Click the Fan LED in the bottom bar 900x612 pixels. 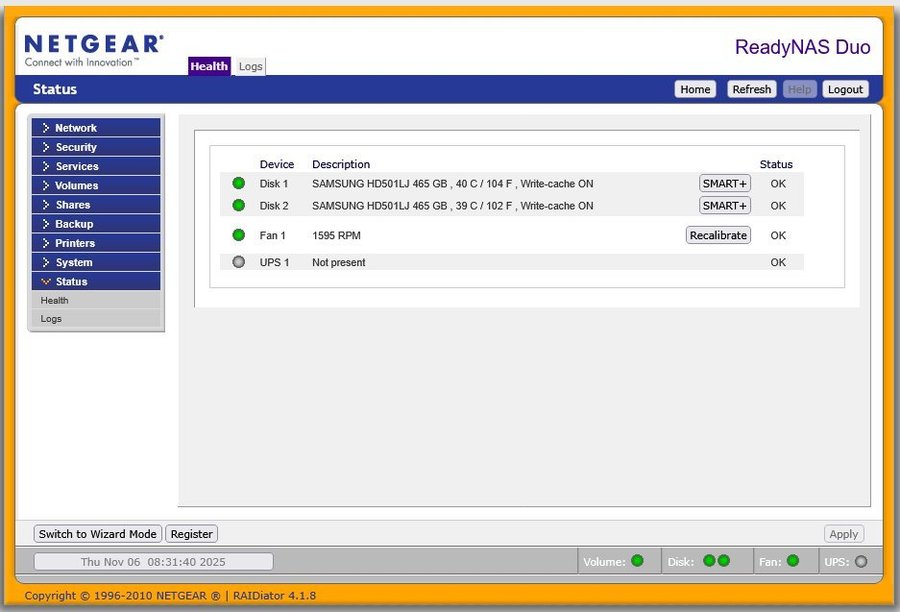pos(793,561)
